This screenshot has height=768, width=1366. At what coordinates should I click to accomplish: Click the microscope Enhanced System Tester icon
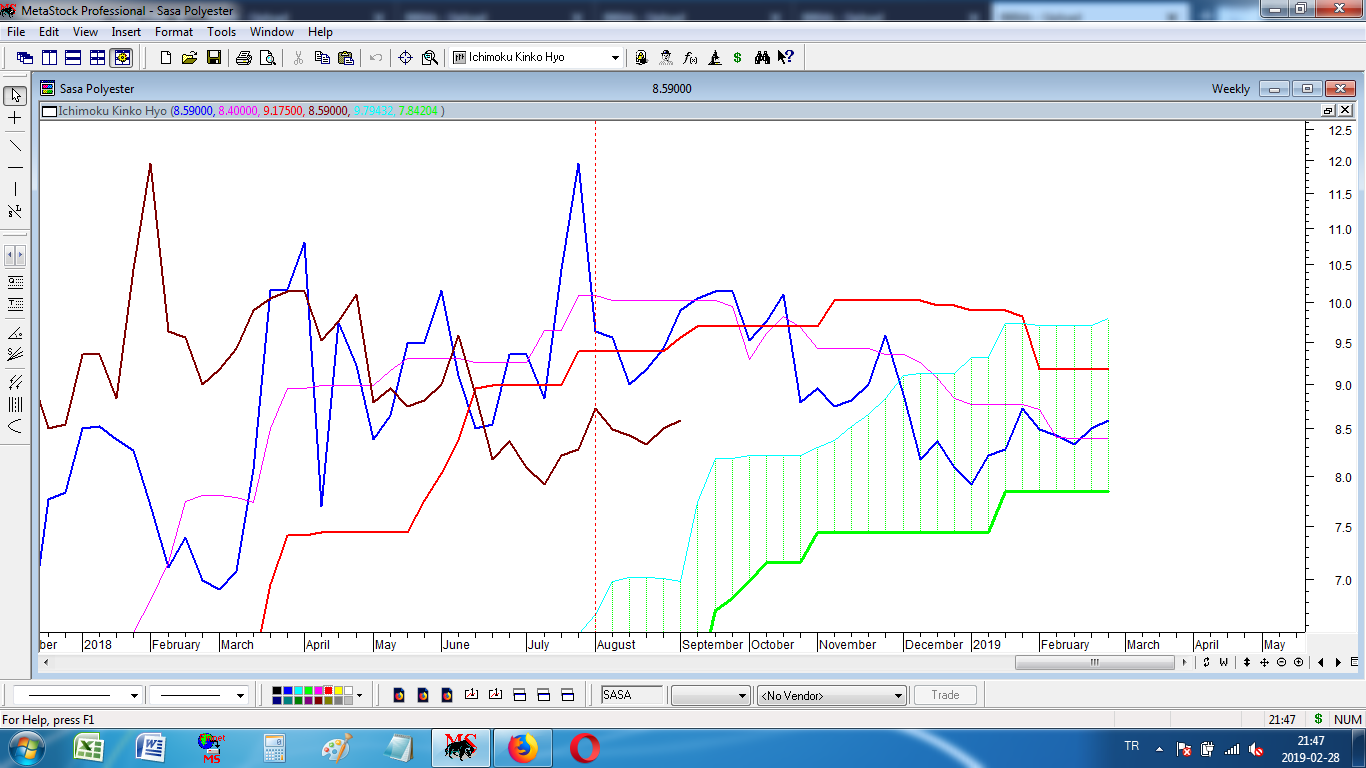pyautogui.click(x=714, y=58)
